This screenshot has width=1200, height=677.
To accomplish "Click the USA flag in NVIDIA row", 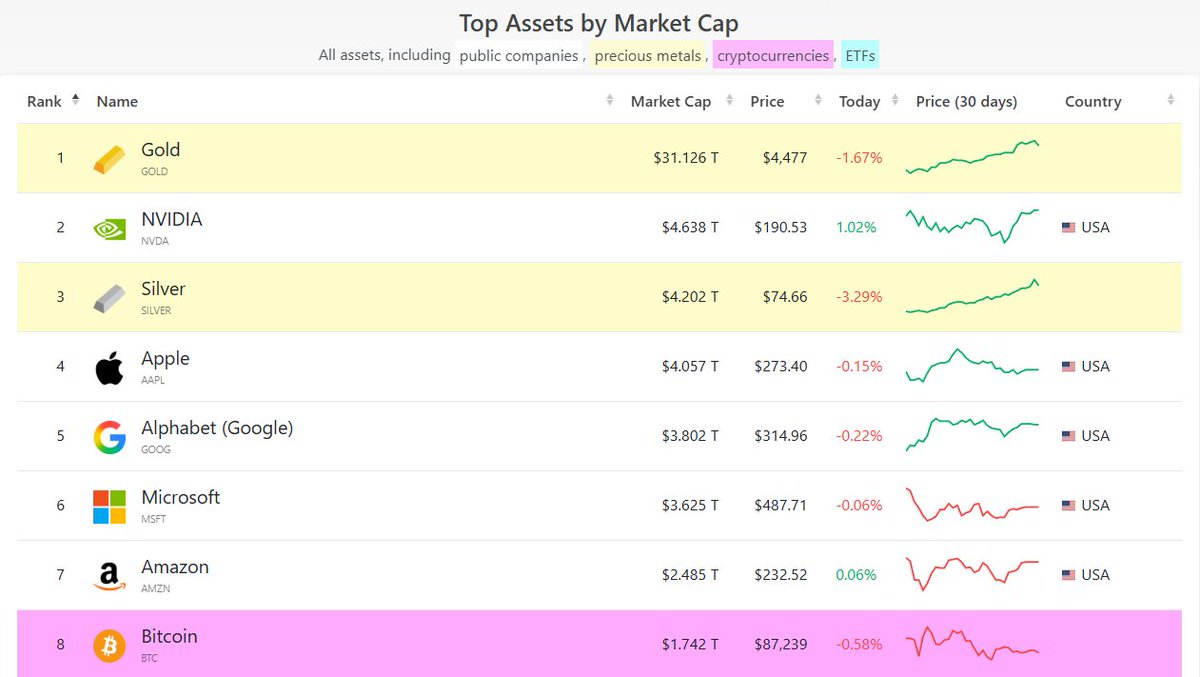I will pyautogui.click(x=1068, y=228).
